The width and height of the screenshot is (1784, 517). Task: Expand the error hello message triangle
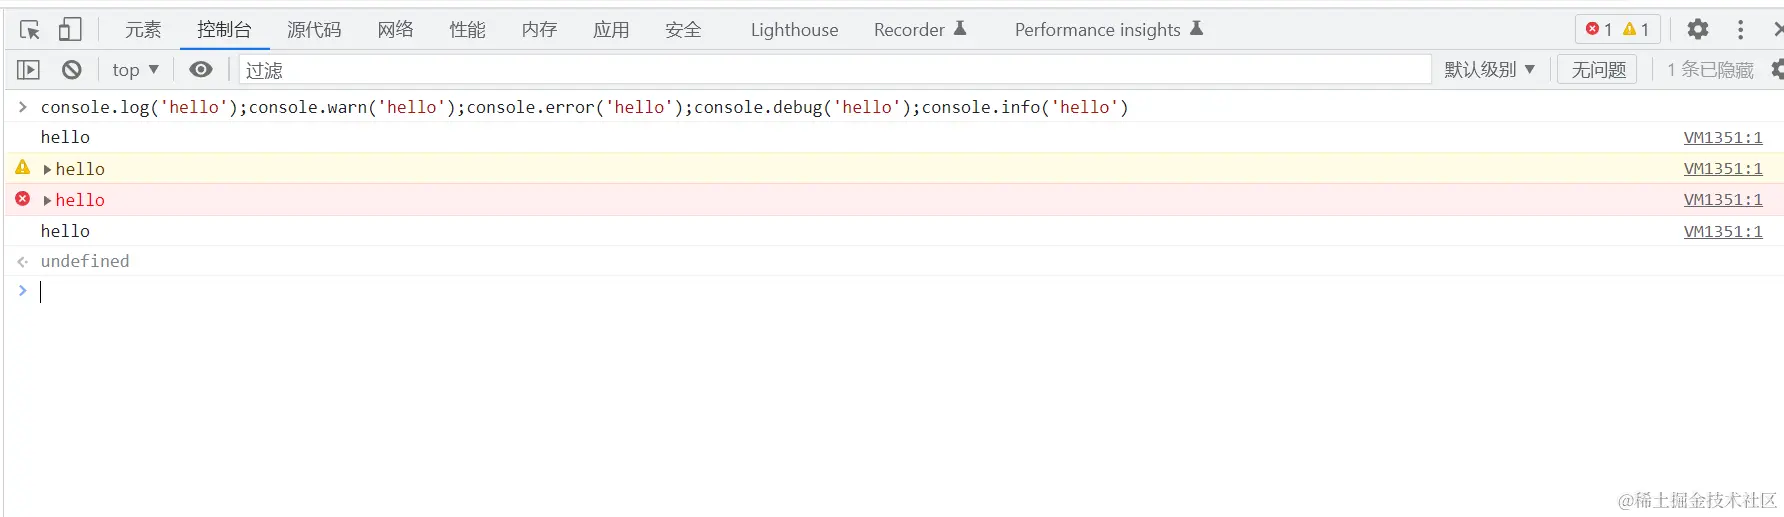(x=47, y=201)
